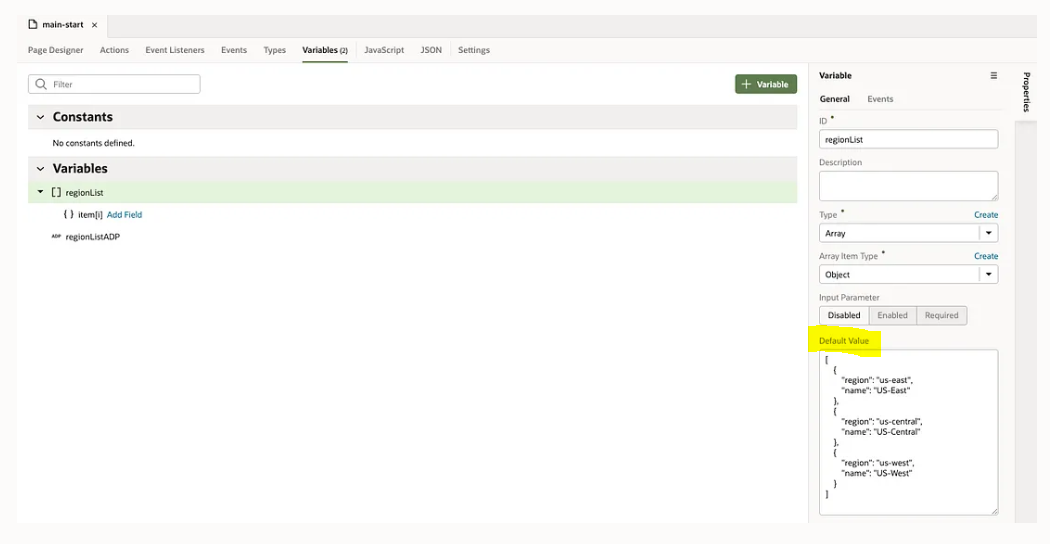Click the search magnifier in Filter box

[41, 84]
